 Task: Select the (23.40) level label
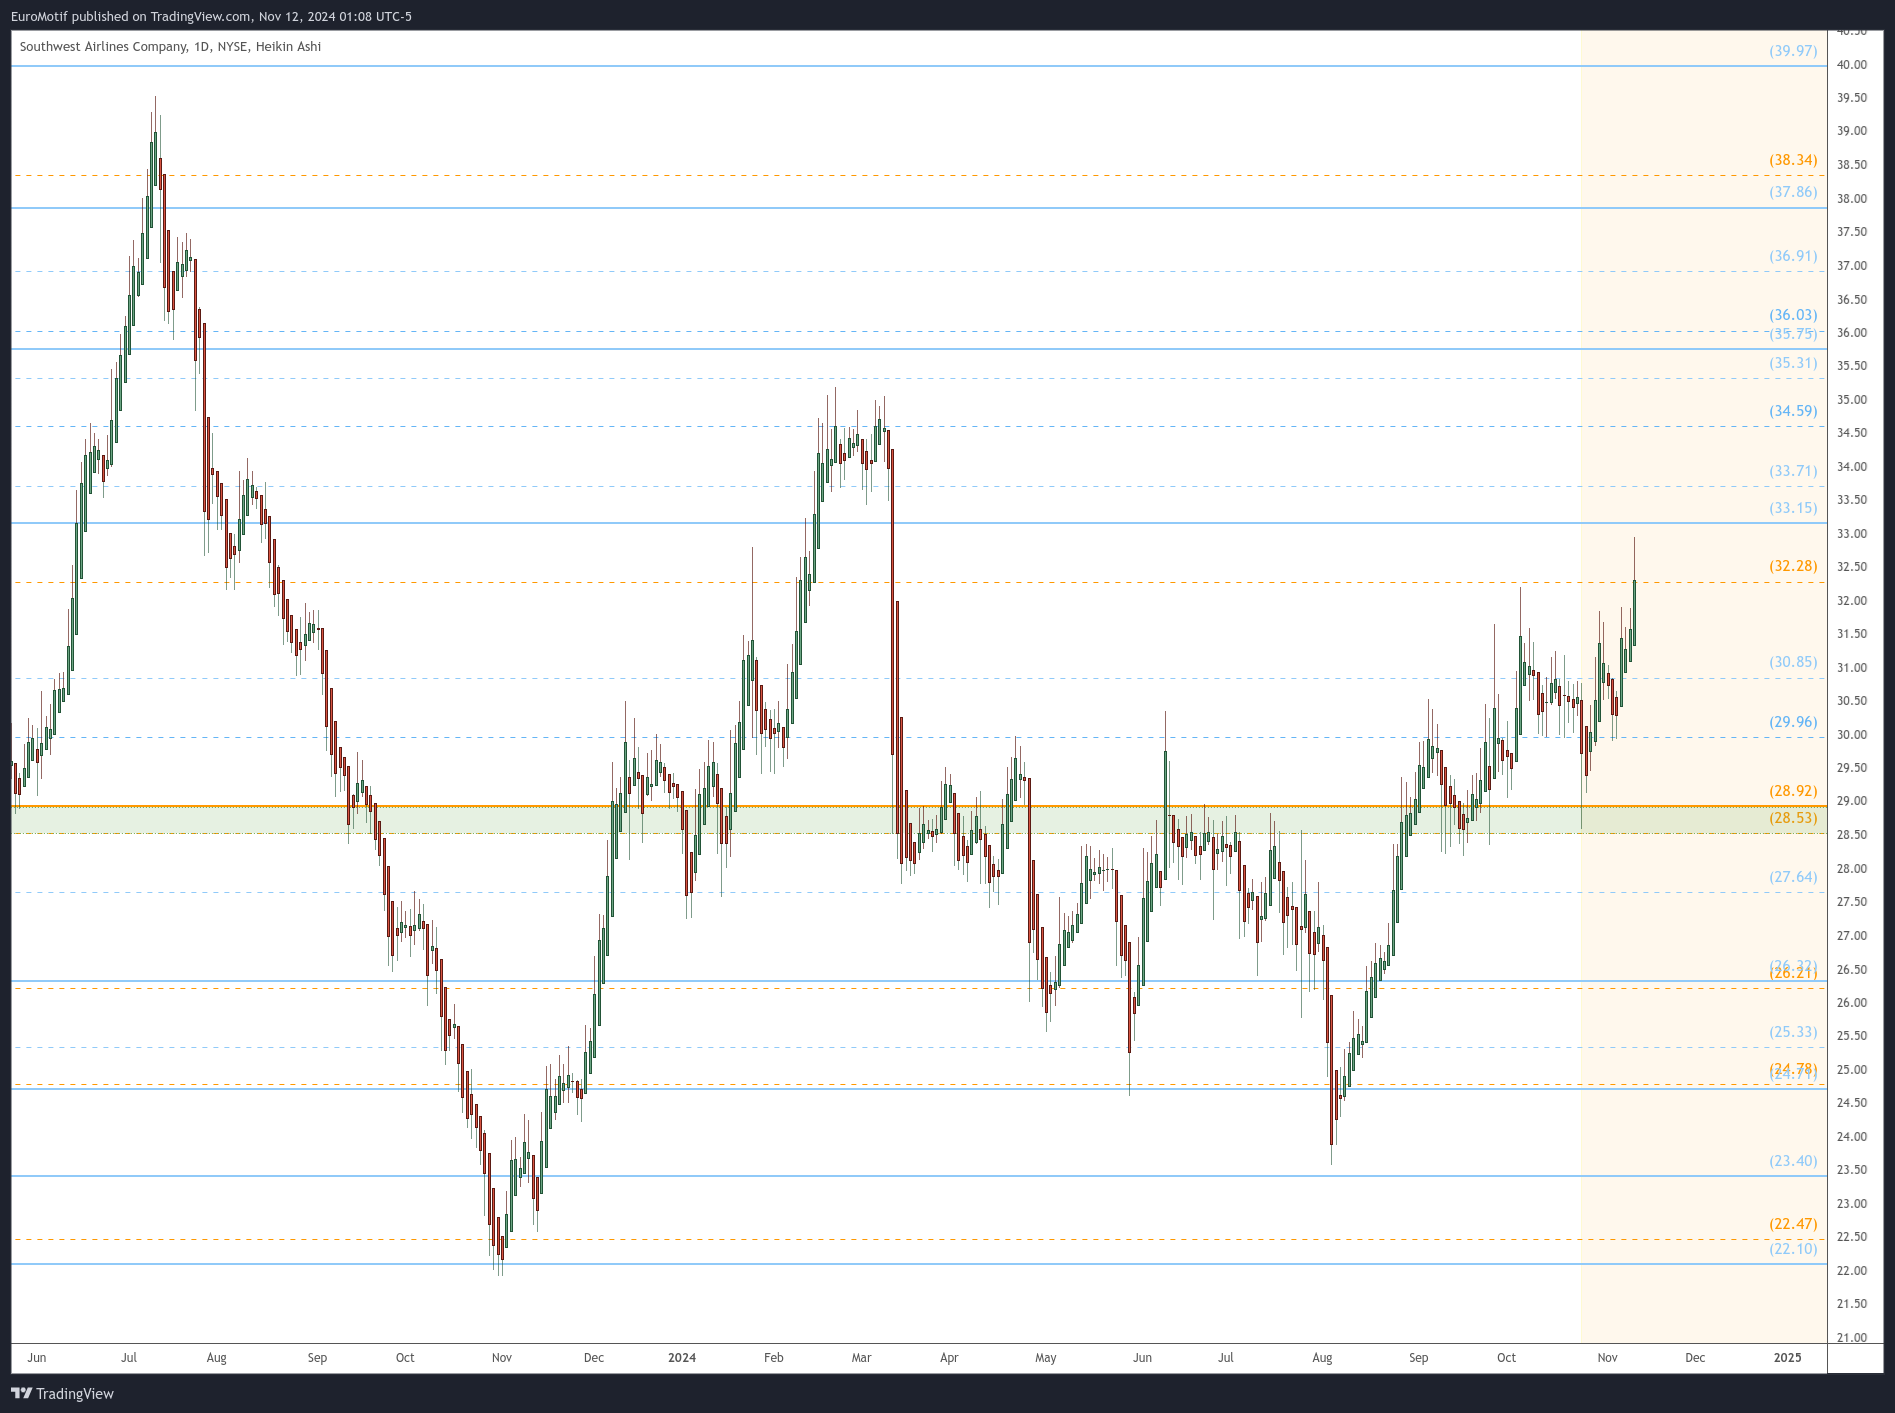coord(1793,1161)
